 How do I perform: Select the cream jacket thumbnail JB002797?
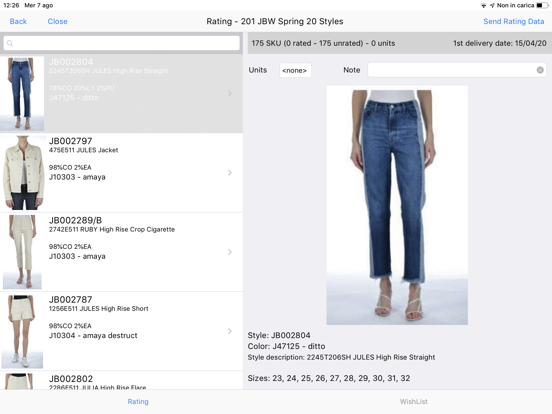click(x=23, y=172)
